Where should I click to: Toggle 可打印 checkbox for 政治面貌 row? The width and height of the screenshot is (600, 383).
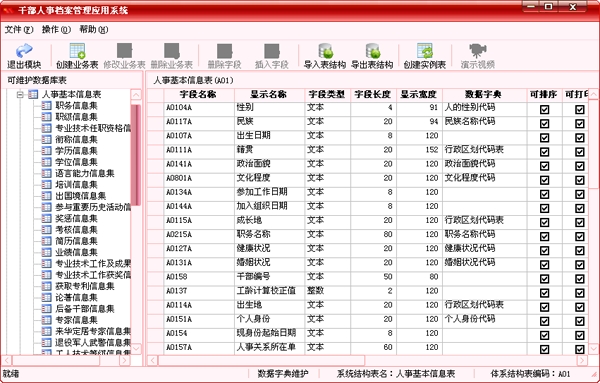click(x=580, y=166)
